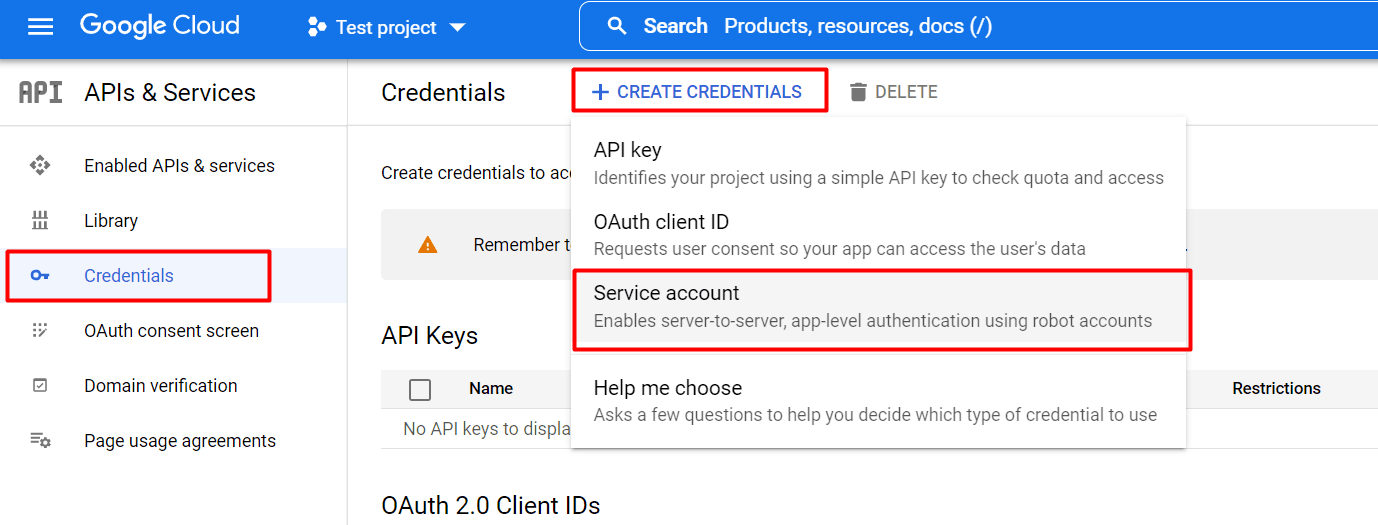
Task: Click the API Keys section heading
Action: pyautogui.click(x=430, y=336)
